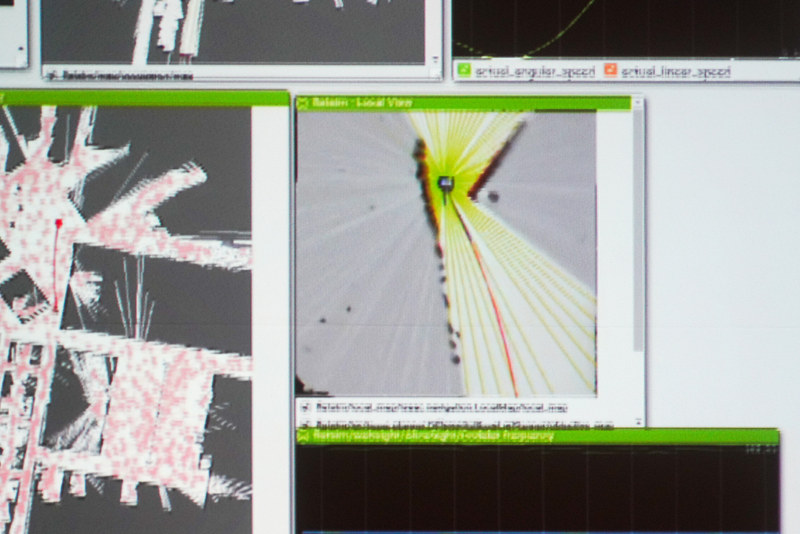Click the Local View title bar corner button
The height and width of the screenshot is (534, 800).
[637, 103]
